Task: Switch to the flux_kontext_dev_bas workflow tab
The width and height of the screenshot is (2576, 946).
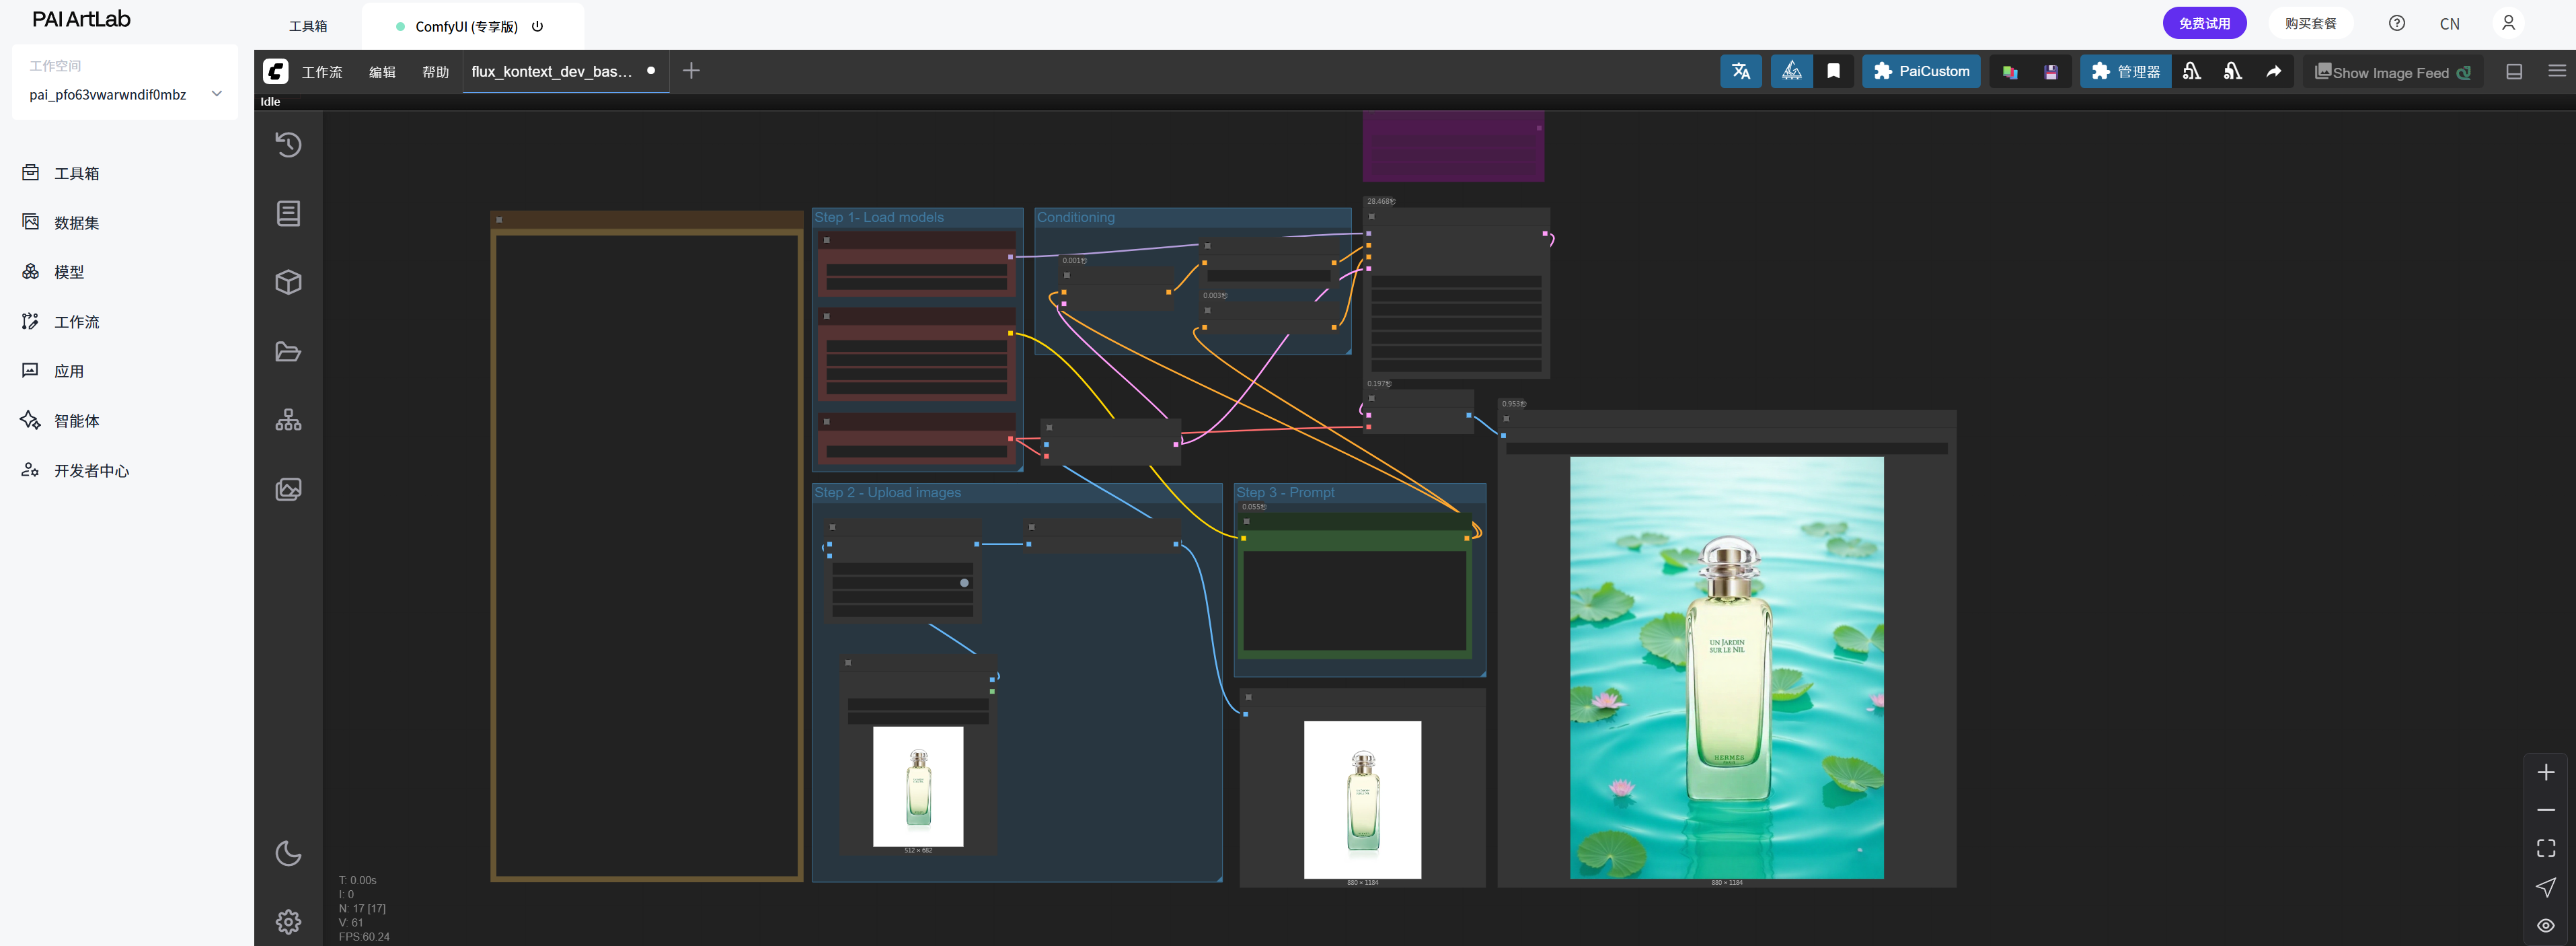Action: [552, 72]
